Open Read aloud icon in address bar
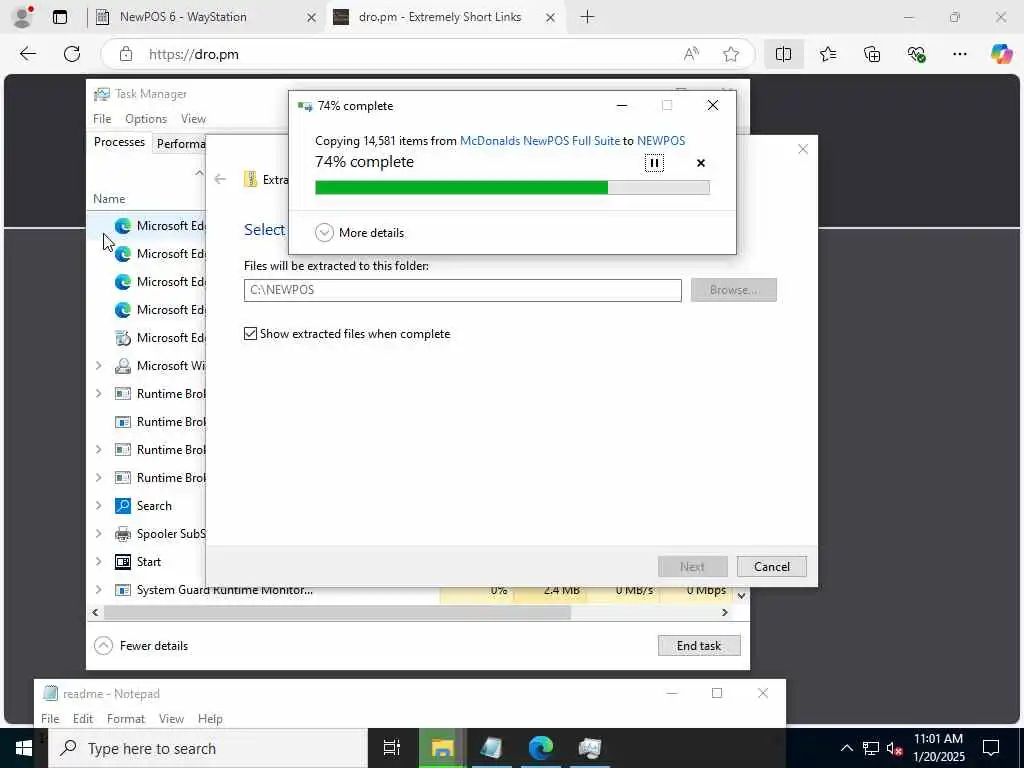This screenshot has height=768, width=1024. [x=691, y=54]
